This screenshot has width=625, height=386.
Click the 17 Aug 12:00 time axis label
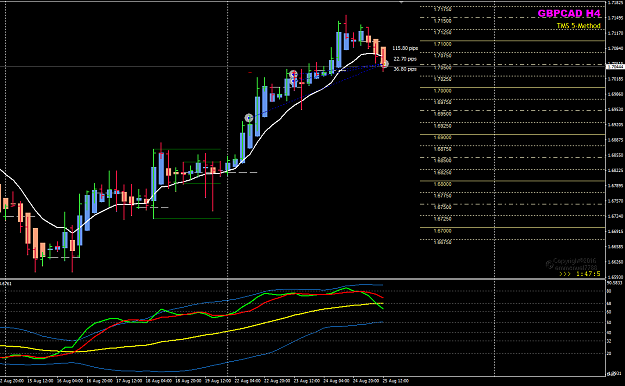click(x=129, y=381)
